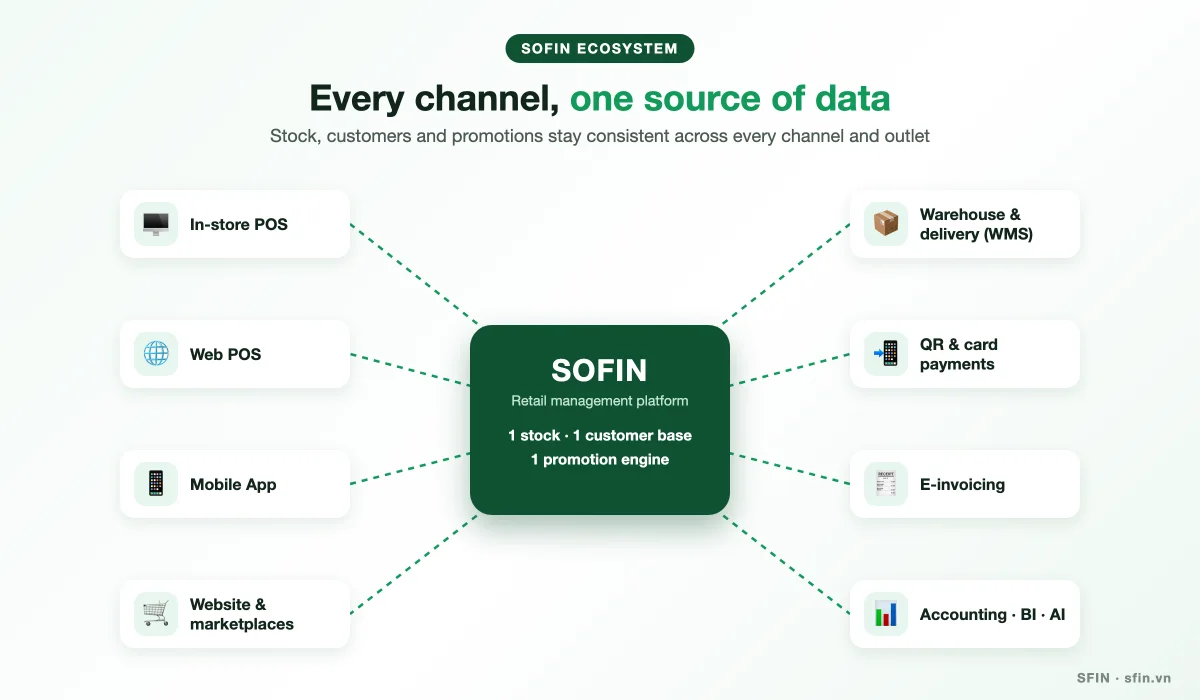Open the SFIN · sfin.vn footer link
The height and width of the screenshot is (700, 1200).
point(1124,678)
